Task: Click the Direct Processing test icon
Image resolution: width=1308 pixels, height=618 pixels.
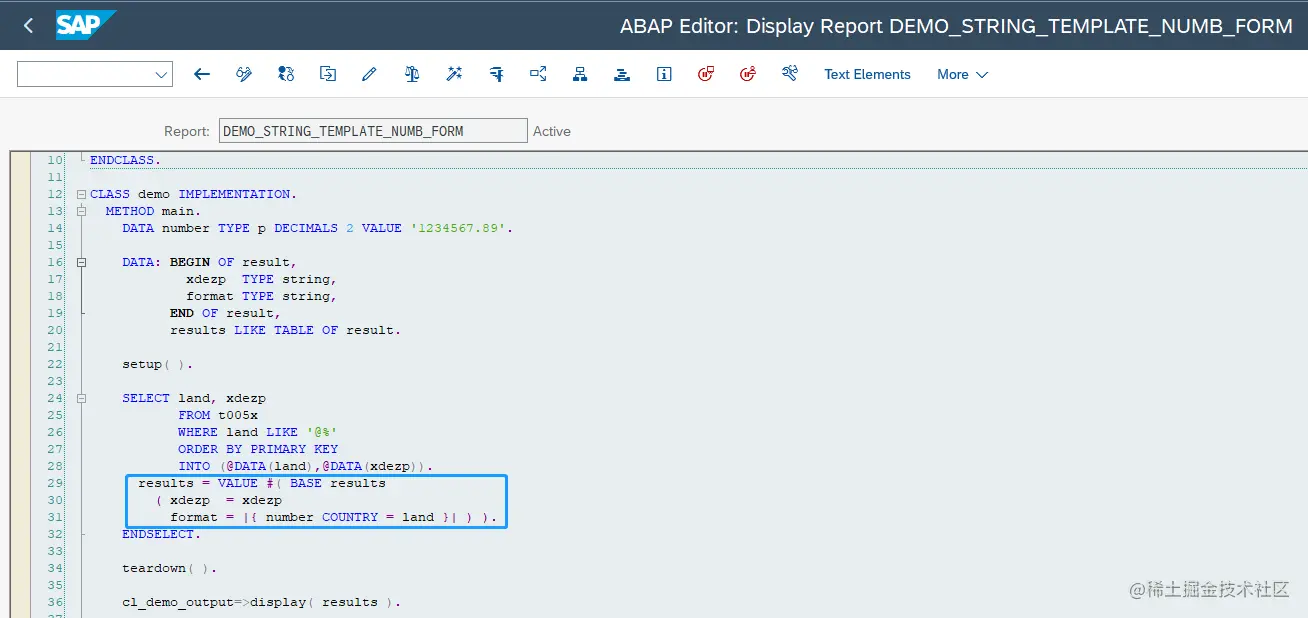Action: click(496, 74)
